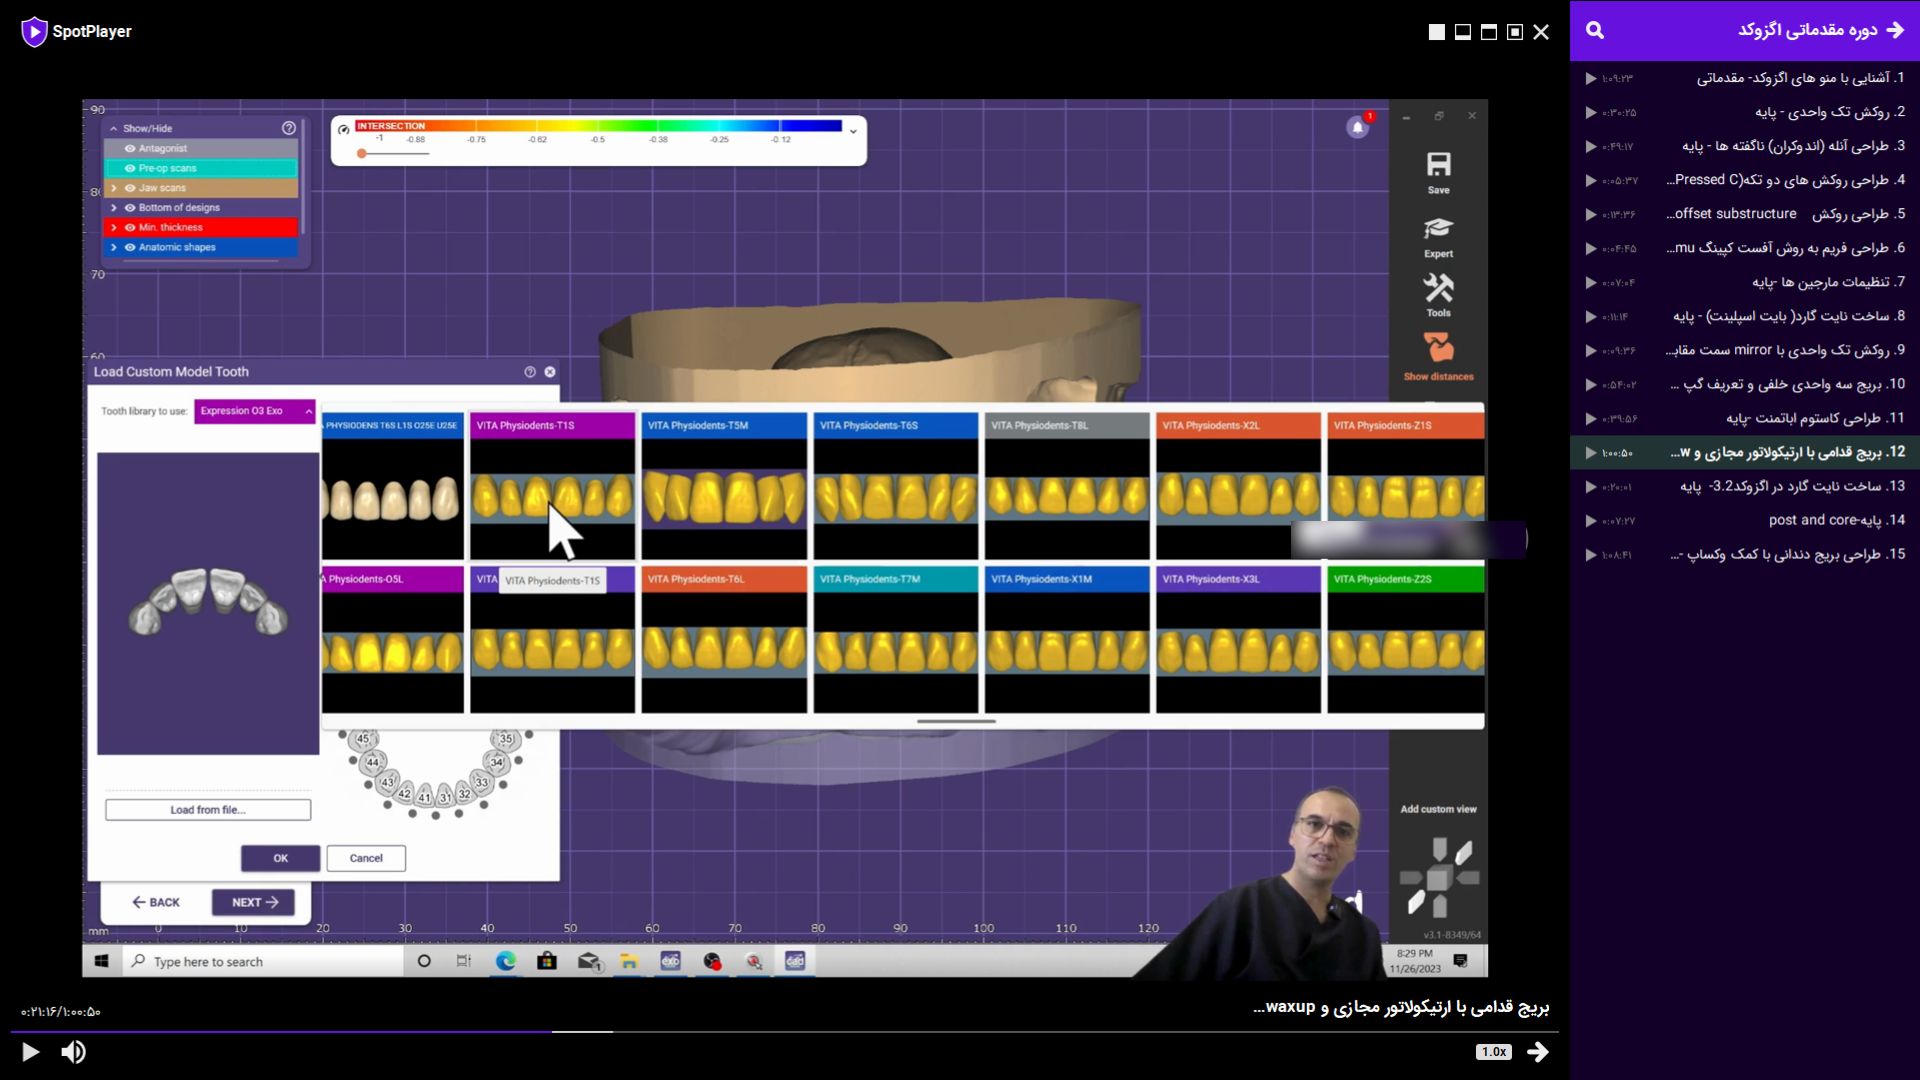Viewport: 1920px width, 1080px height.
Task: Open lesson 5 offset substructure
Action: [1745, 214]
